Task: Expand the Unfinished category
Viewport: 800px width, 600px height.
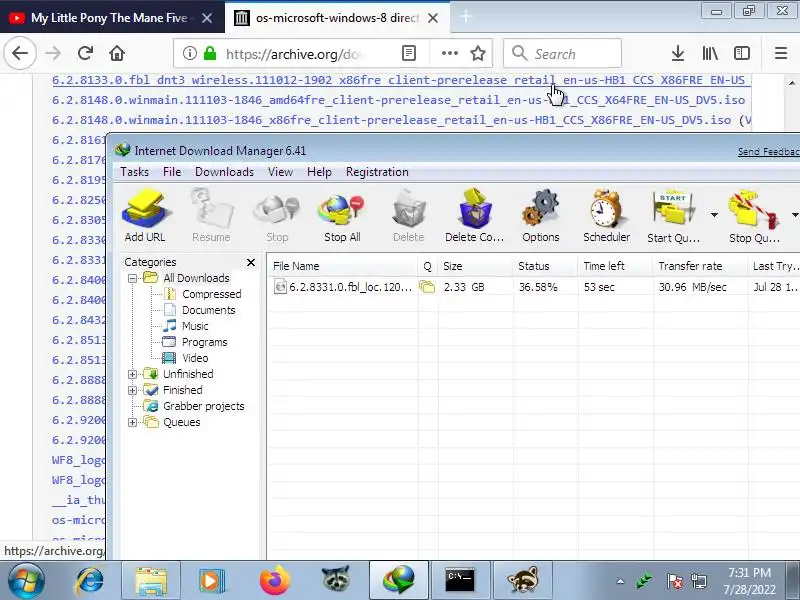Action: [x=132, y=374]
